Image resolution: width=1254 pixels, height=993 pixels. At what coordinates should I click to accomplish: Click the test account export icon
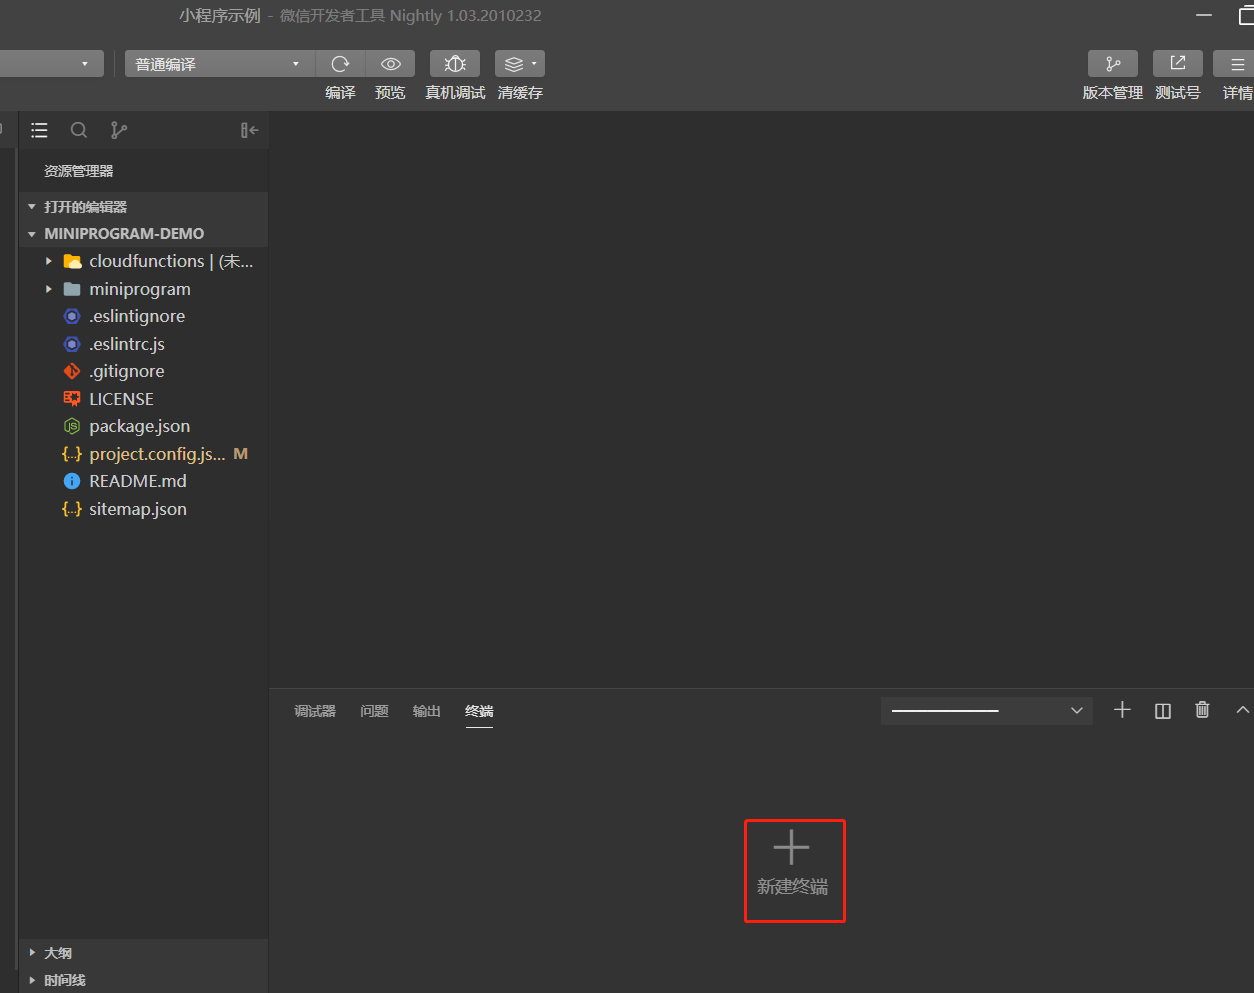pos(1178,64)
